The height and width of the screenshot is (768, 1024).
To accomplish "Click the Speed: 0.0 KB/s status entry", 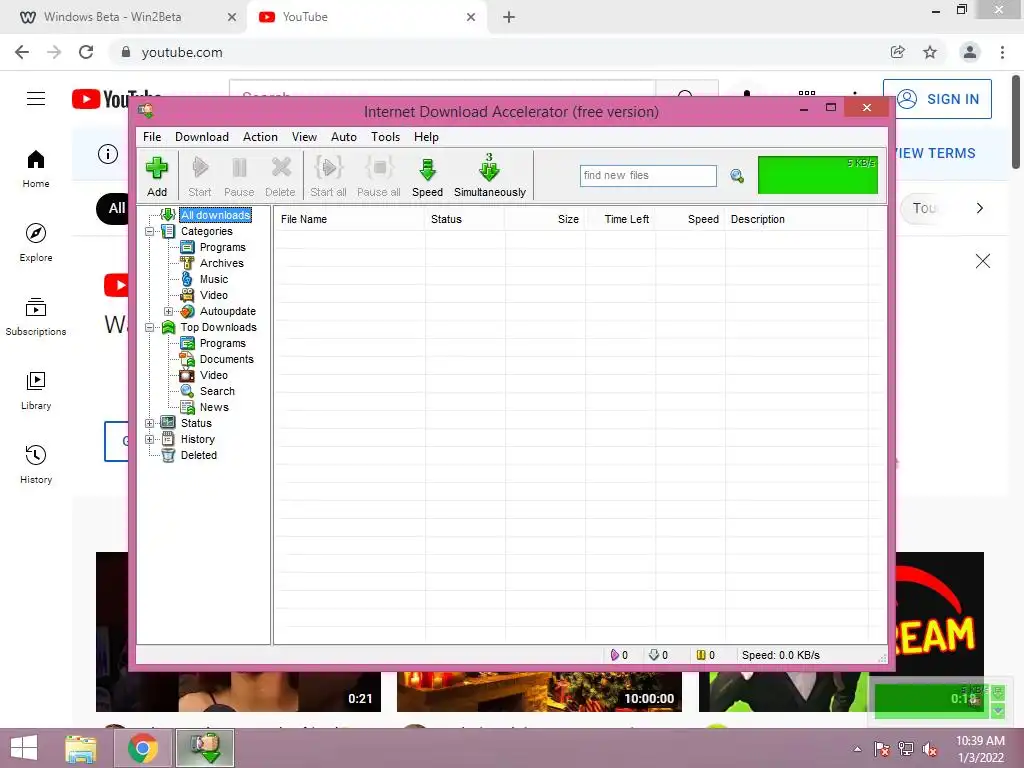I will tap(780, 655).
